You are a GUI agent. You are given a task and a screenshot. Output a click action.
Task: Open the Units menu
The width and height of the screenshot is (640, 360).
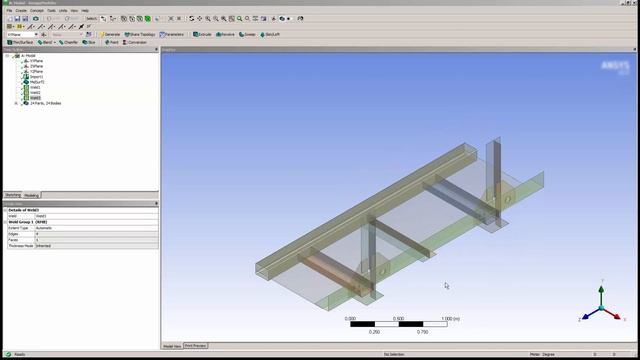click(x=63, y=11)
